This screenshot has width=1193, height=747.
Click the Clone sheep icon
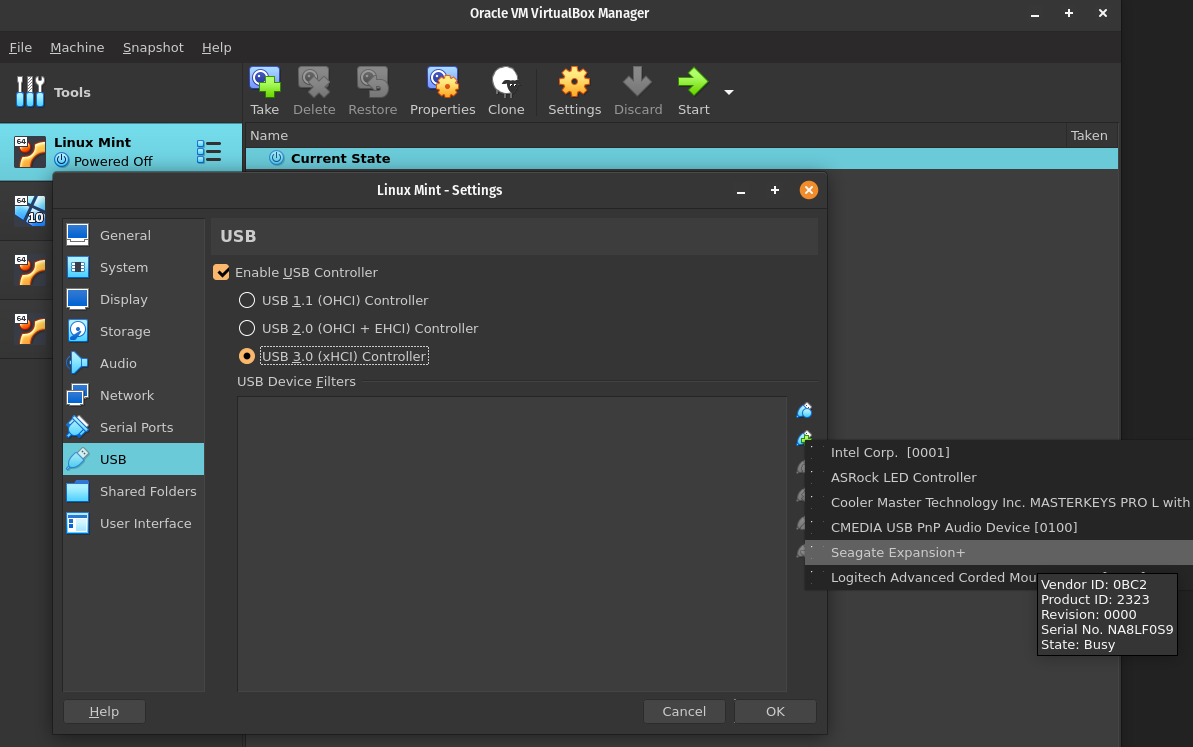(x=505, y=82)
